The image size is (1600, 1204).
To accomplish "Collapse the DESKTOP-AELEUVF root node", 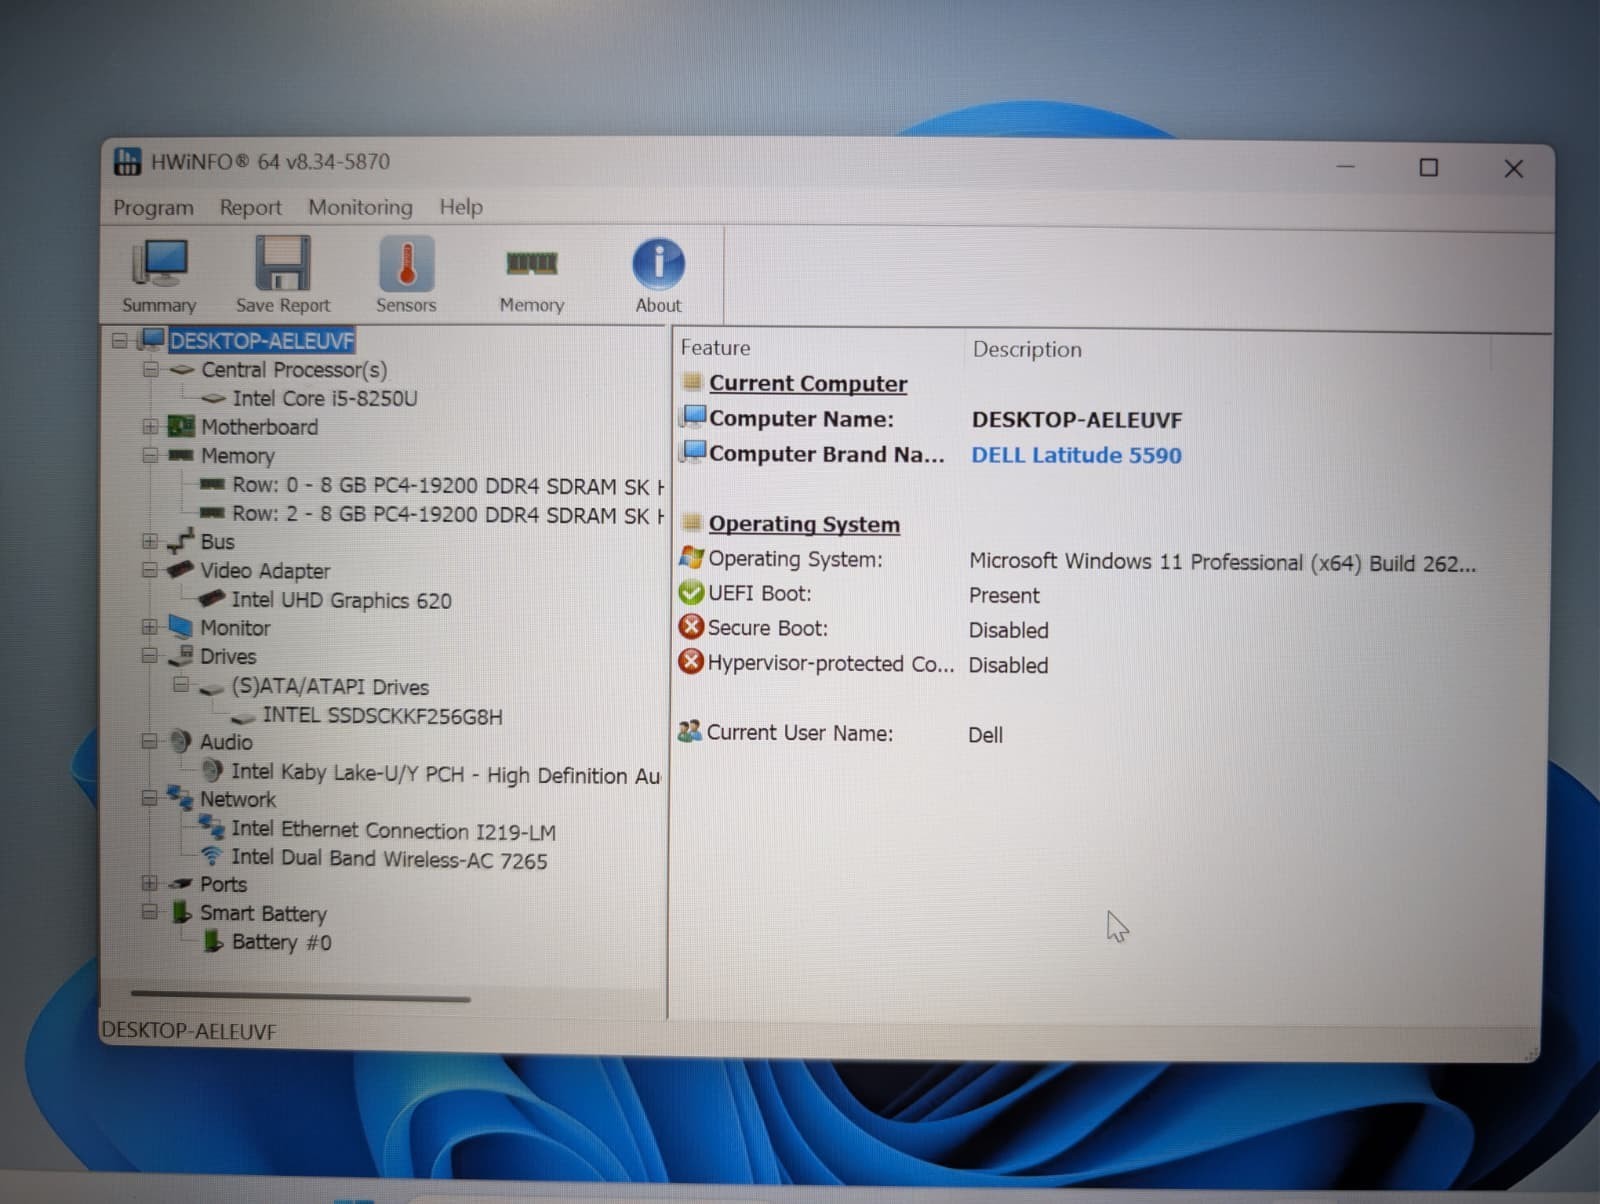I will click(120, 341).
